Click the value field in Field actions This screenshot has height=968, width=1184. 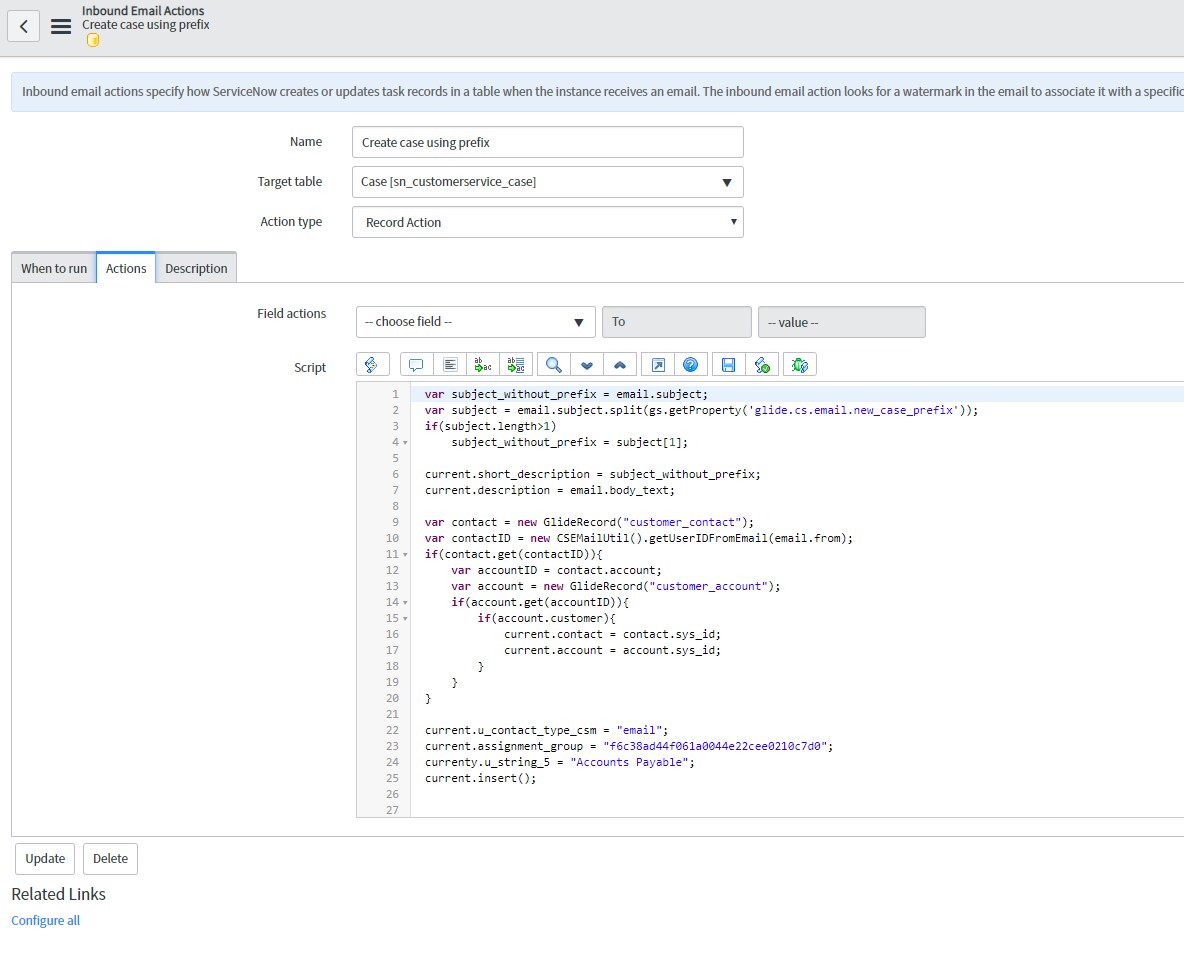coord(842,322)
